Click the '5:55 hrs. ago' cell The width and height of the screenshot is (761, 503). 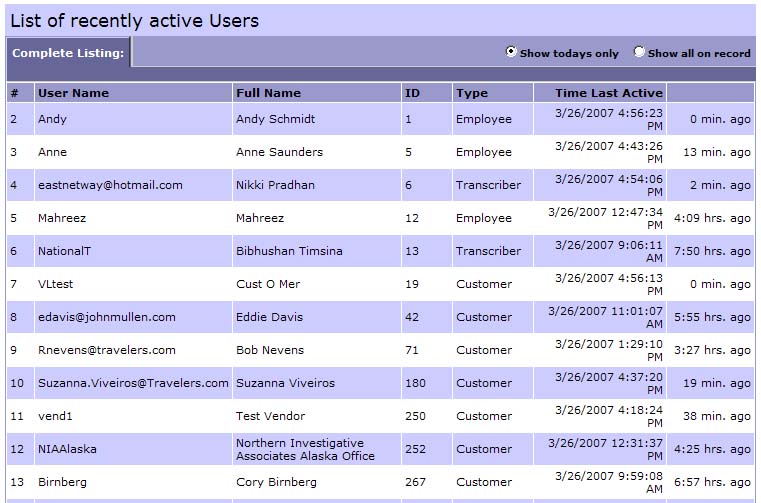pyautogui.click(x=712, y=317)
